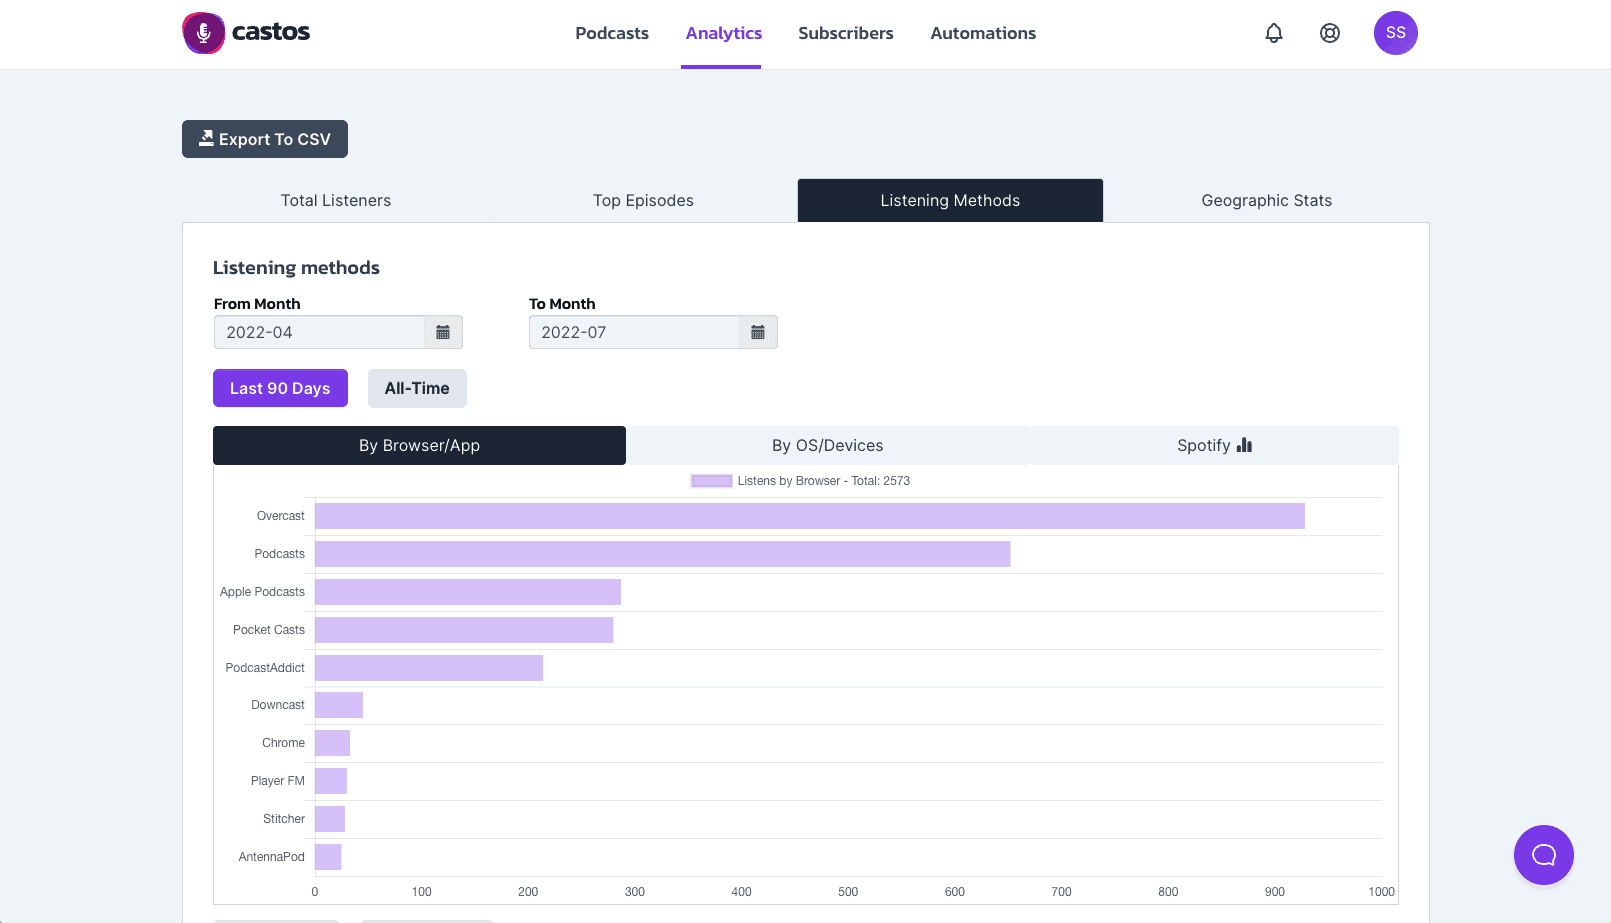
Task: Toggle Listens by Browser legend swatch
Action: [x=712, y=481]
